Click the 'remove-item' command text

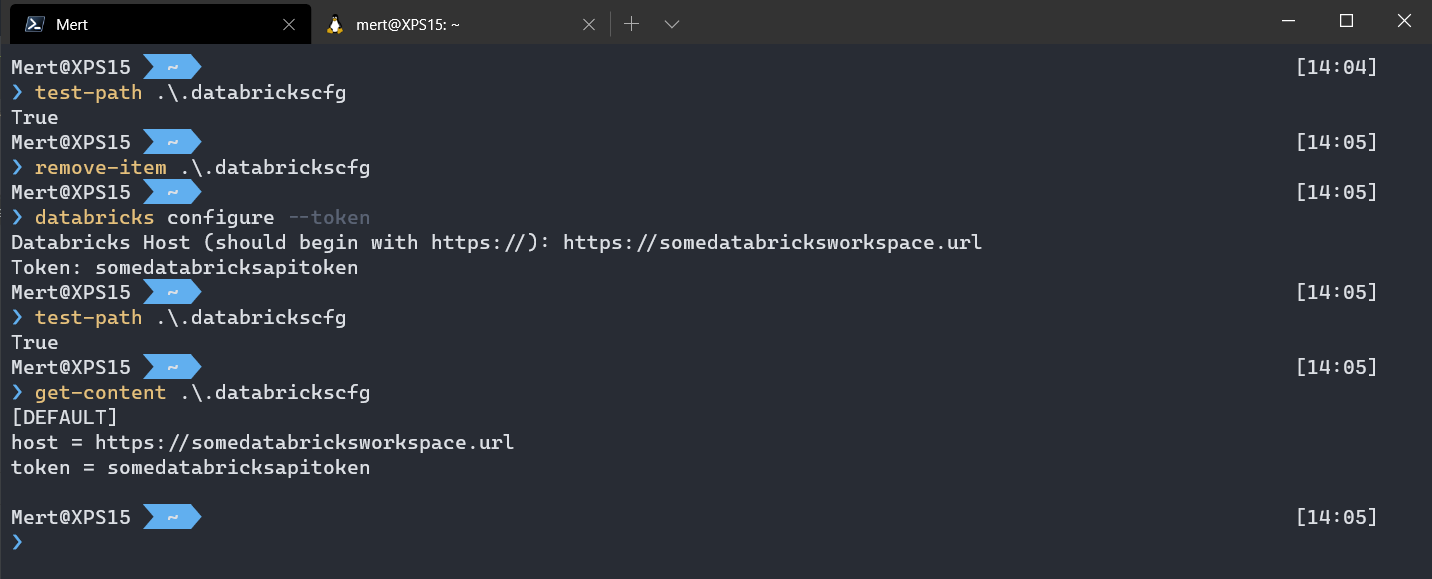tap(100, 167)
